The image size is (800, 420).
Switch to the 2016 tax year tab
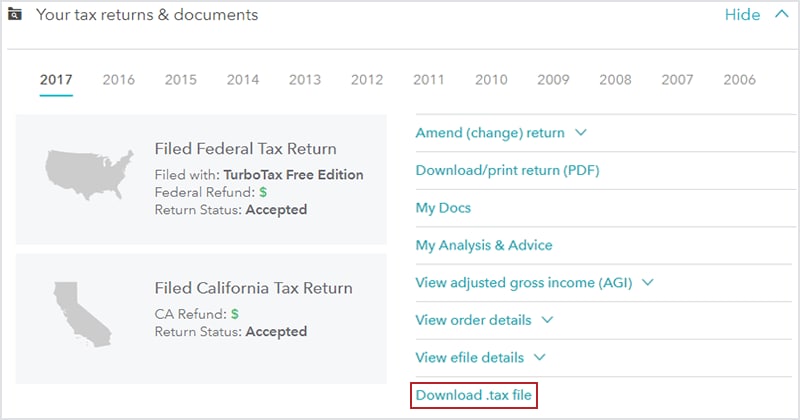(x=118, y=80)
